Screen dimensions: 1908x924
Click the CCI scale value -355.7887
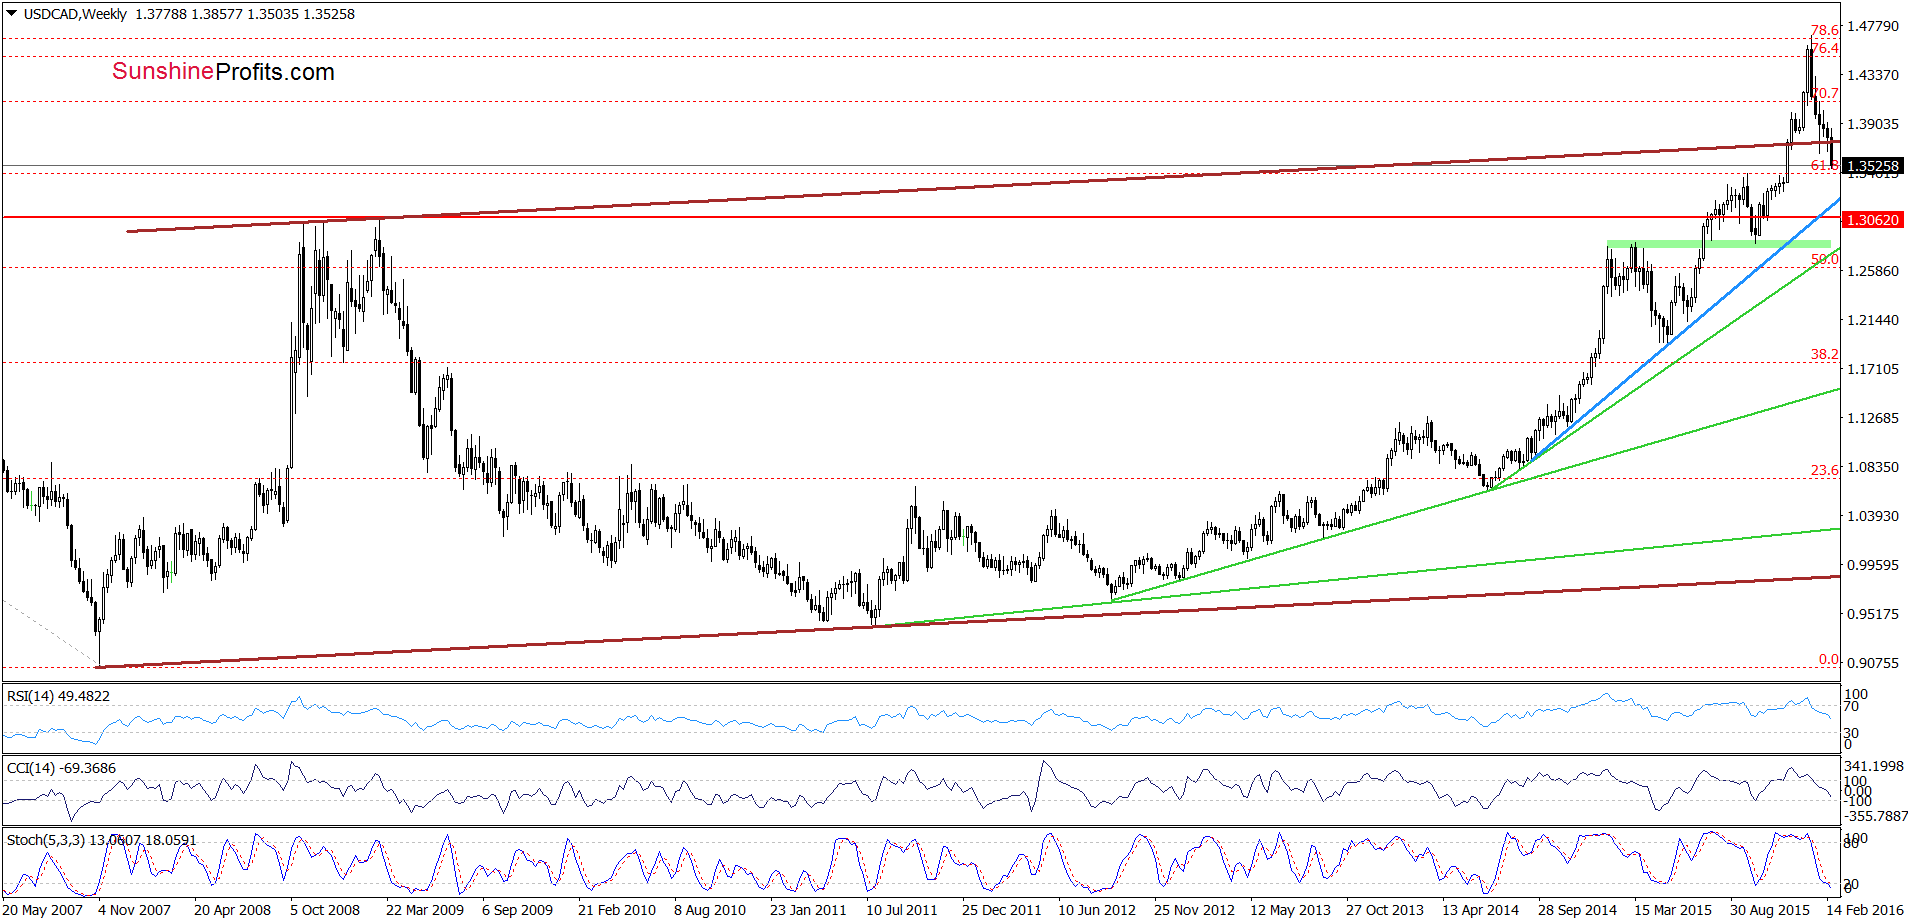pos(1875,816)
